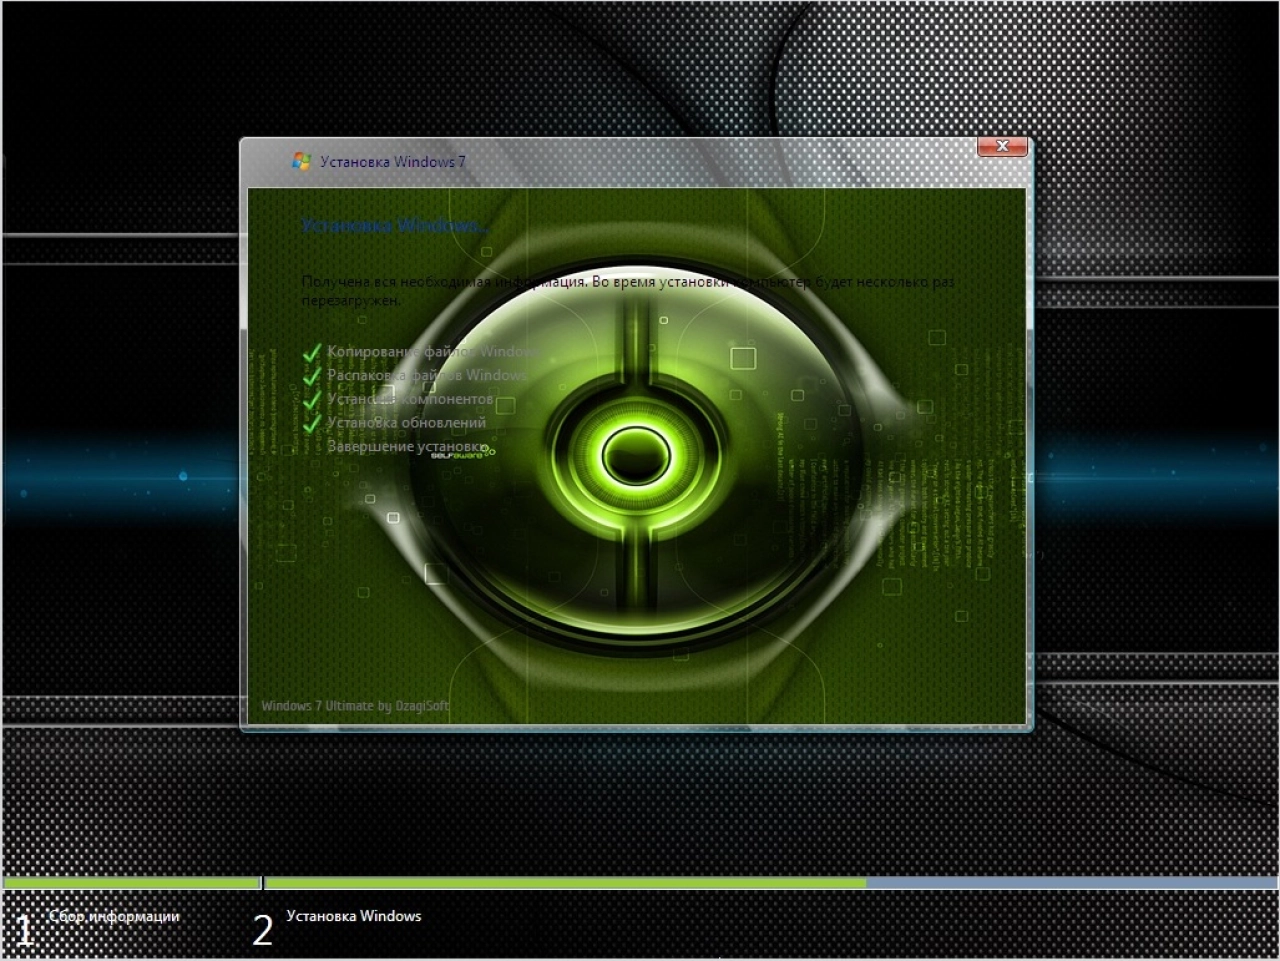Click checkmark next to Распаковка файлов Windows
Screen dimensions: 1280x961
(311, 376)
